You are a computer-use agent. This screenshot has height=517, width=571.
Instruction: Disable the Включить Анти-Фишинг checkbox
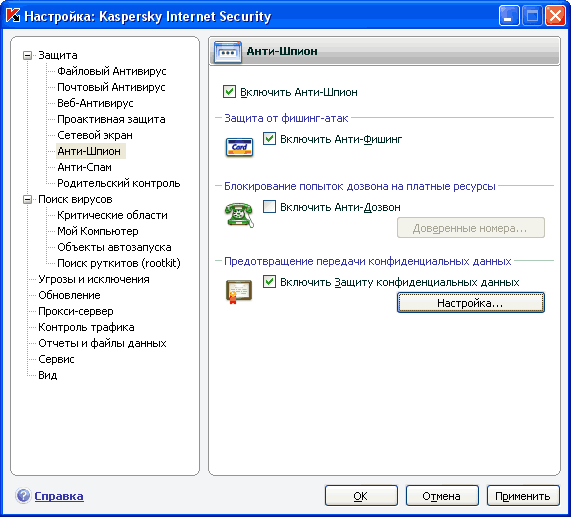(269, 139)
